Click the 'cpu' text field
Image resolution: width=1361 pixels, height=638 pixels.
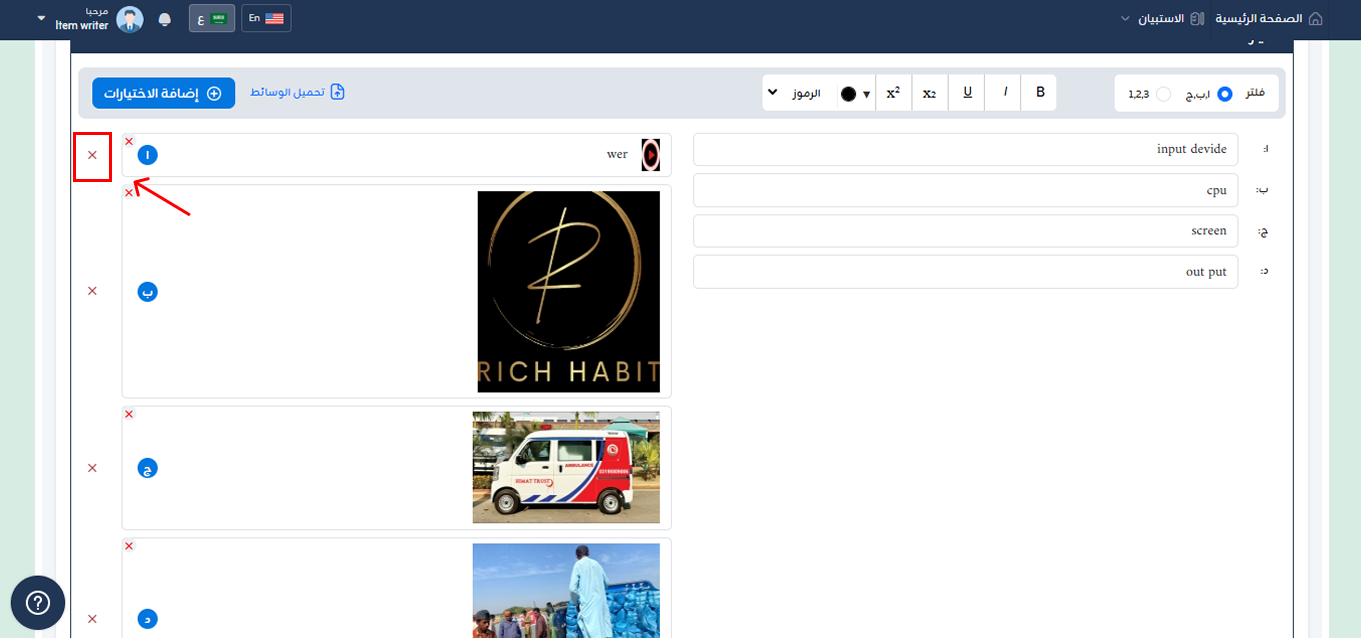click(965, 190)
